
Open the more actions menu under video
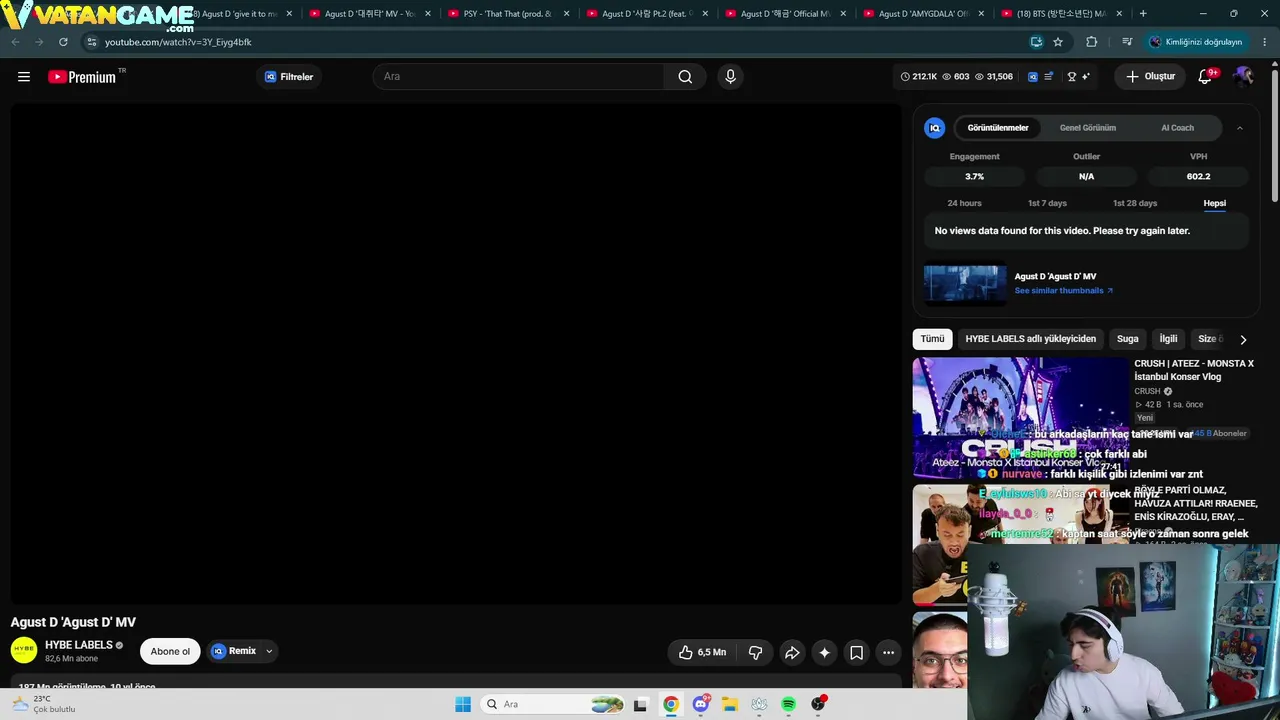(x=888, y=653)
